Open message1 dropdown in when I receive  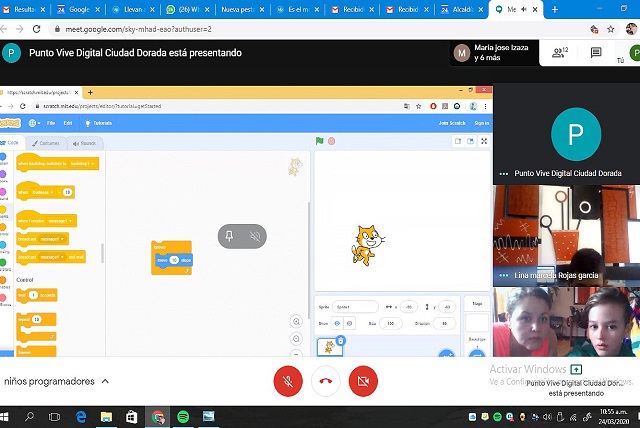[60, 221]
